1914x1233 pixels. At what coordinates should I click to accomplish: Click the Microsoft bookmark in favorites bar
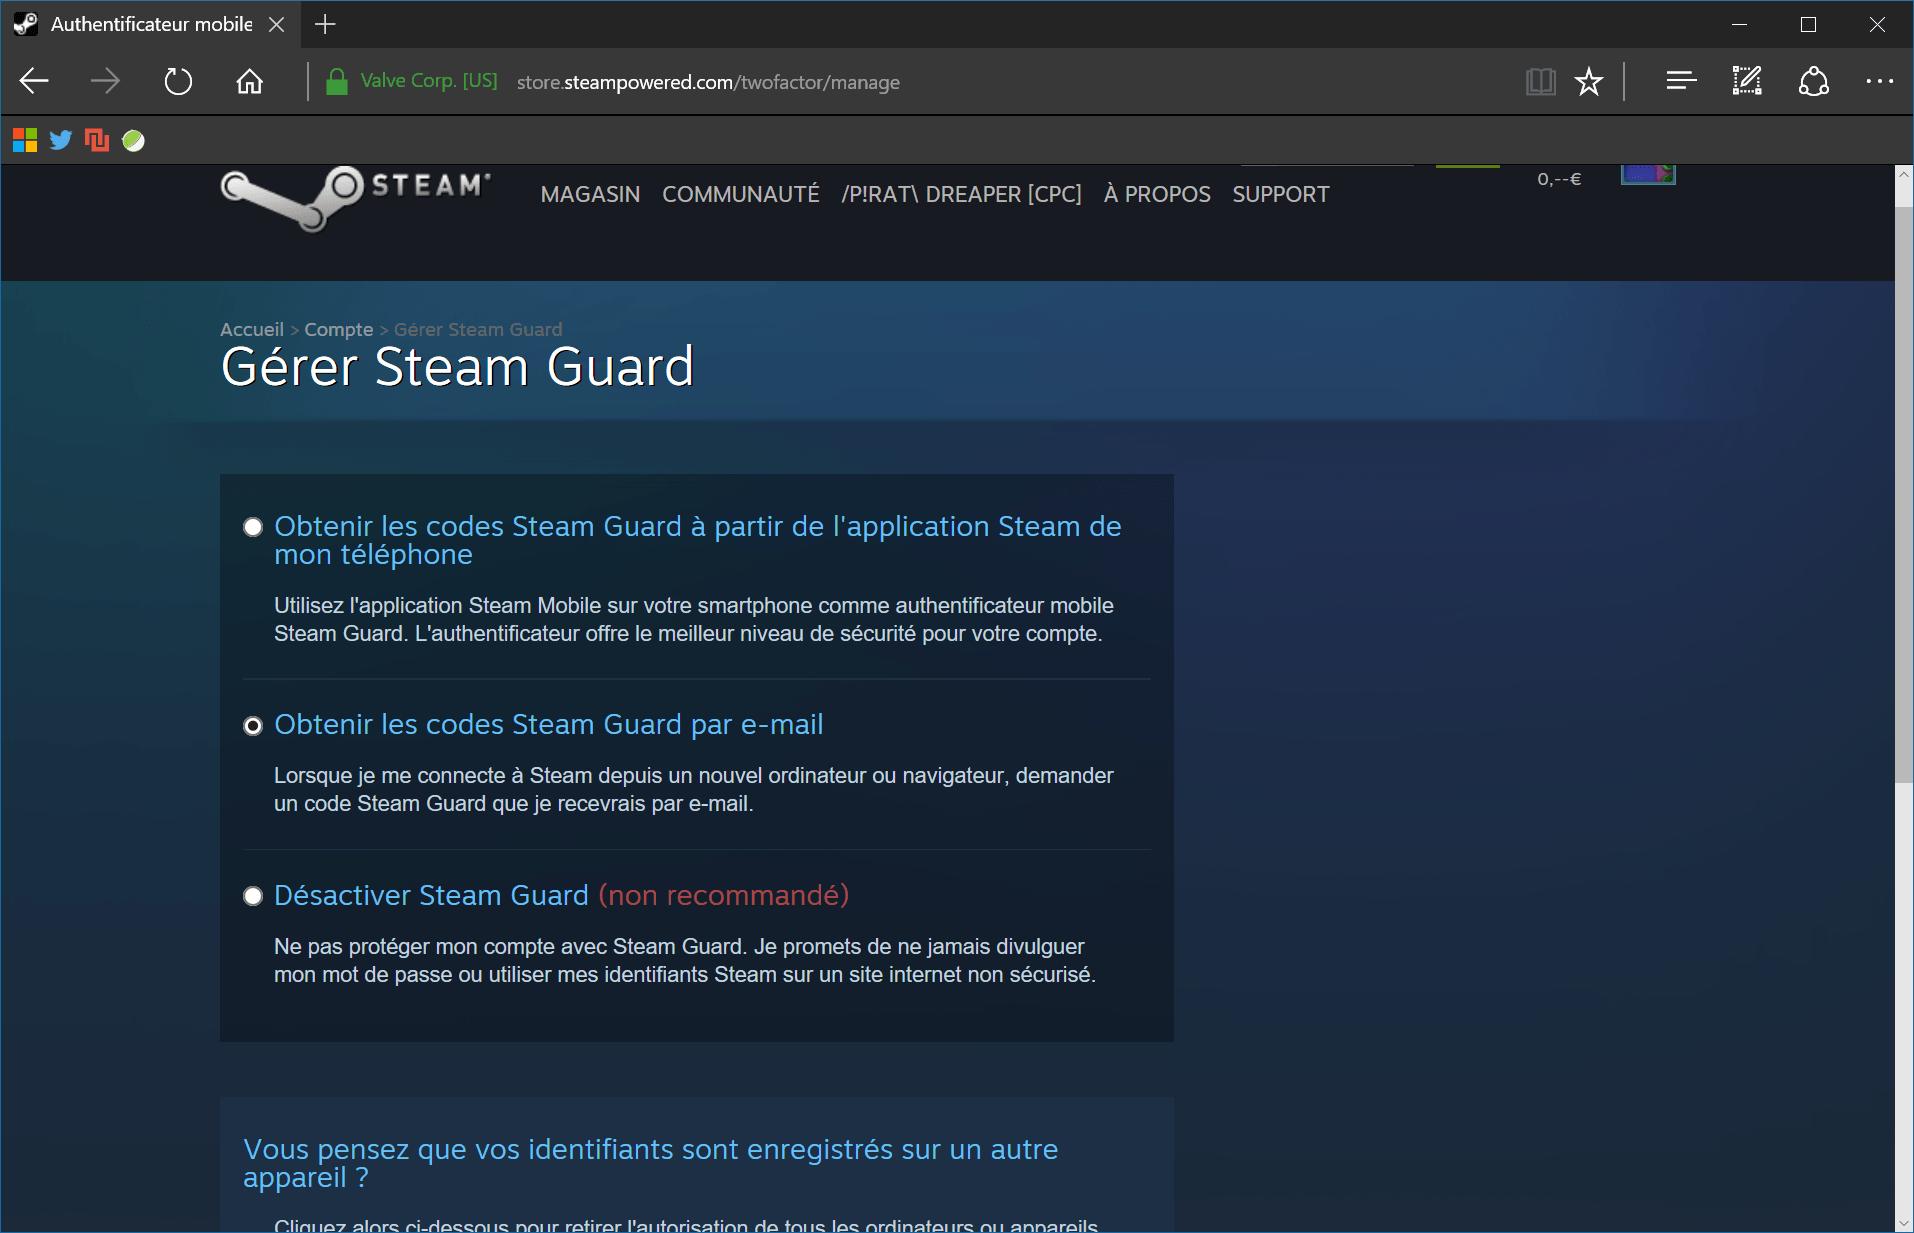tap(25, 141)
